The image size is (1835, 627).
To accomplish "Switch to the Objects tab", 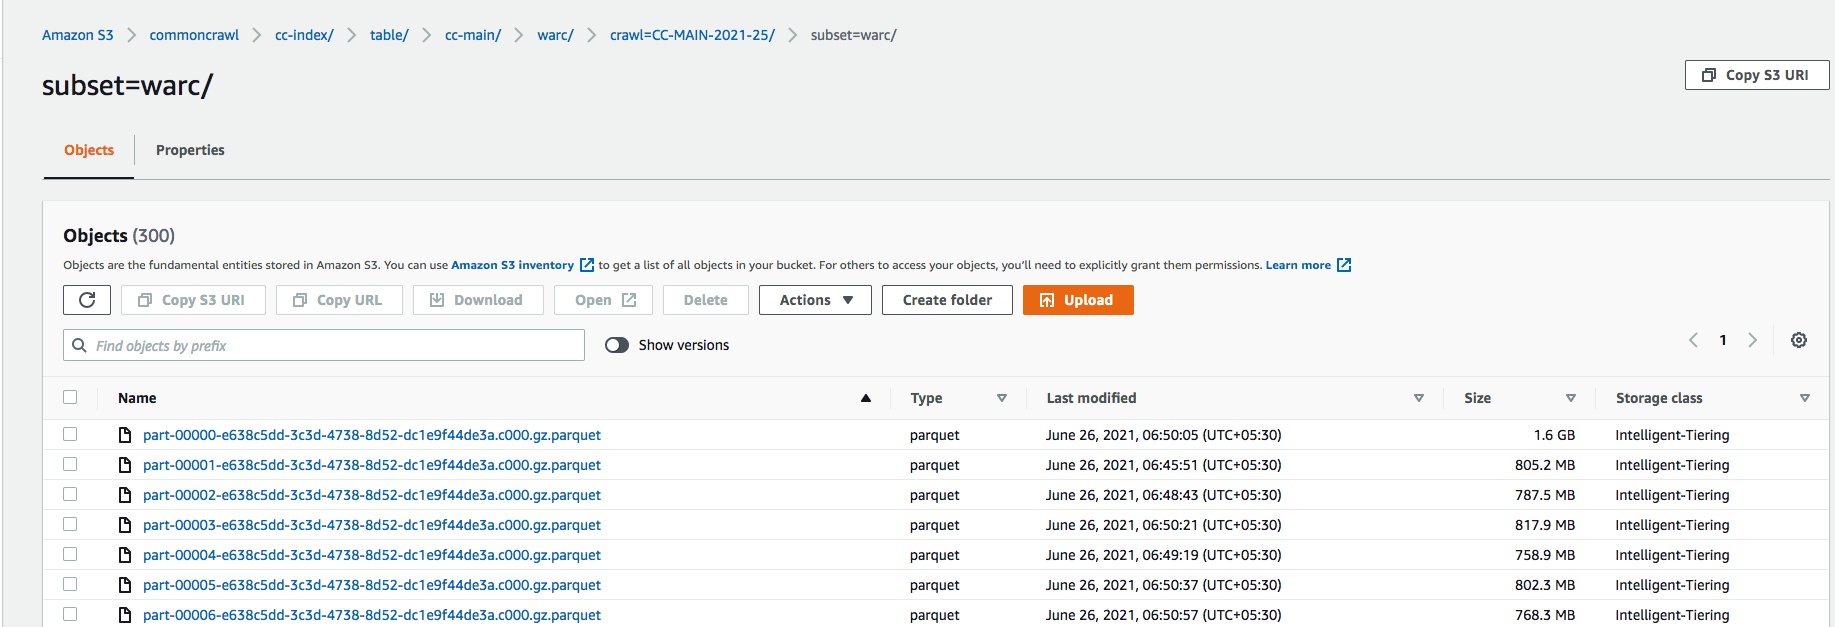I will (x=89, y=150).
